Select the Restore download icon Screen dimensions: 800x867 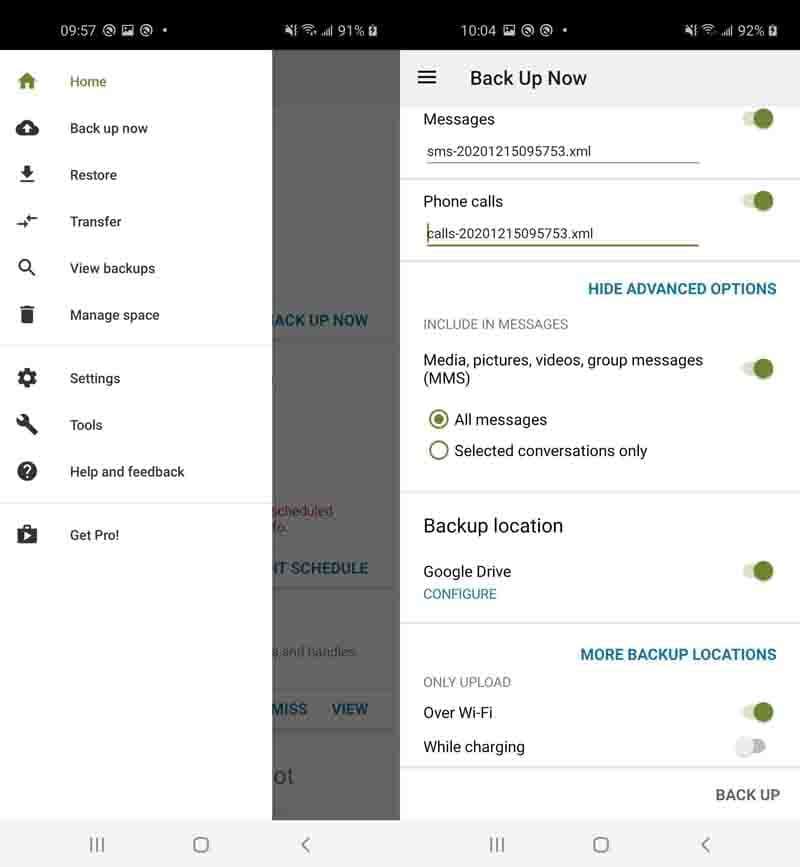click(27, 174)
